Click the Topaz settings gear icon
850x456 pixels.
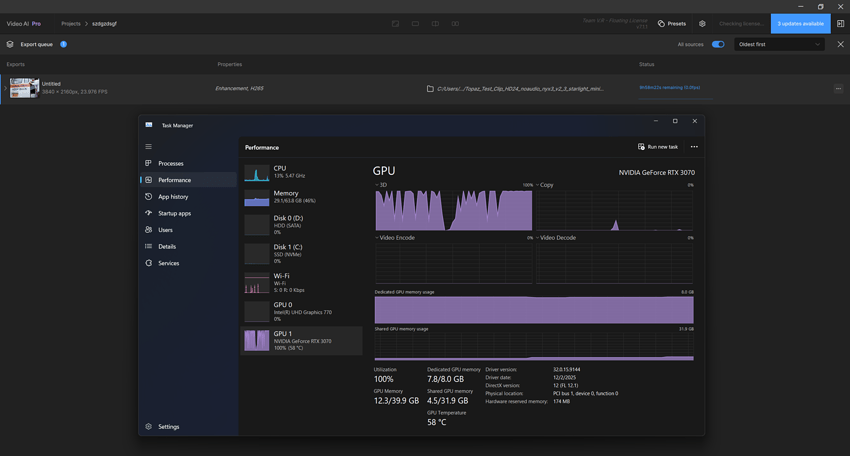(x=702, y=23)
